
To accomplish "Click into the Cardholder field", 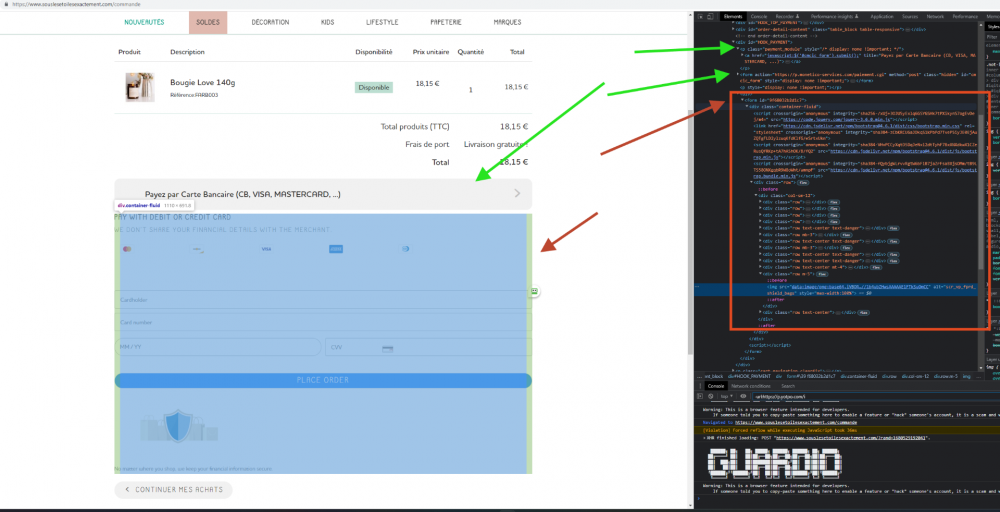I will pyautogui.click(x=323, y=299).
